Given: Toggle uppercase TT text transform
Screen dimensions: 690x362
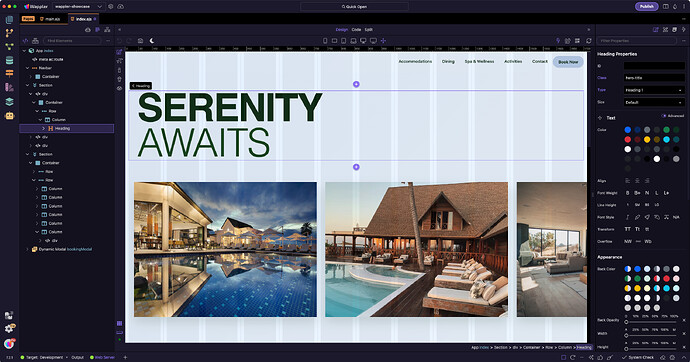Looking at the screenshot, I should 628,229.
